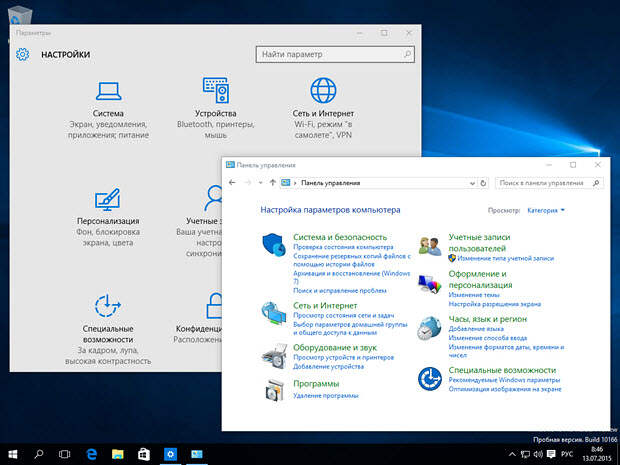Open Поиск и исправление проблем link
Screen dimensions: 620x465
point(340,291)
